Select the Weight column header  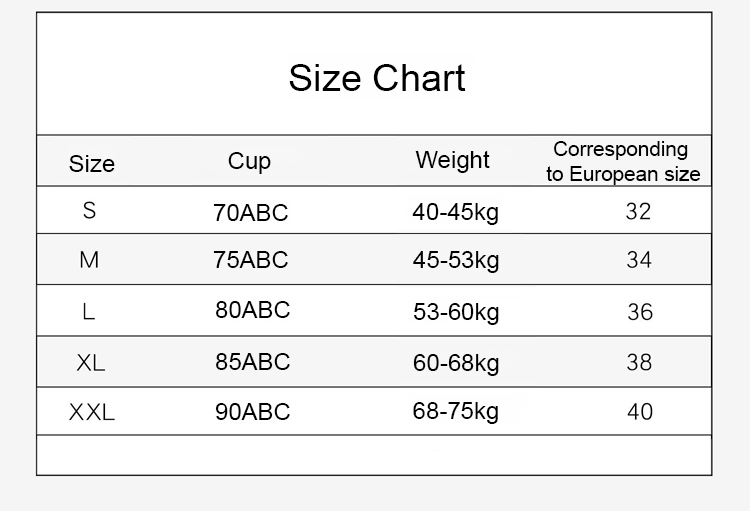tap(453, 160)
